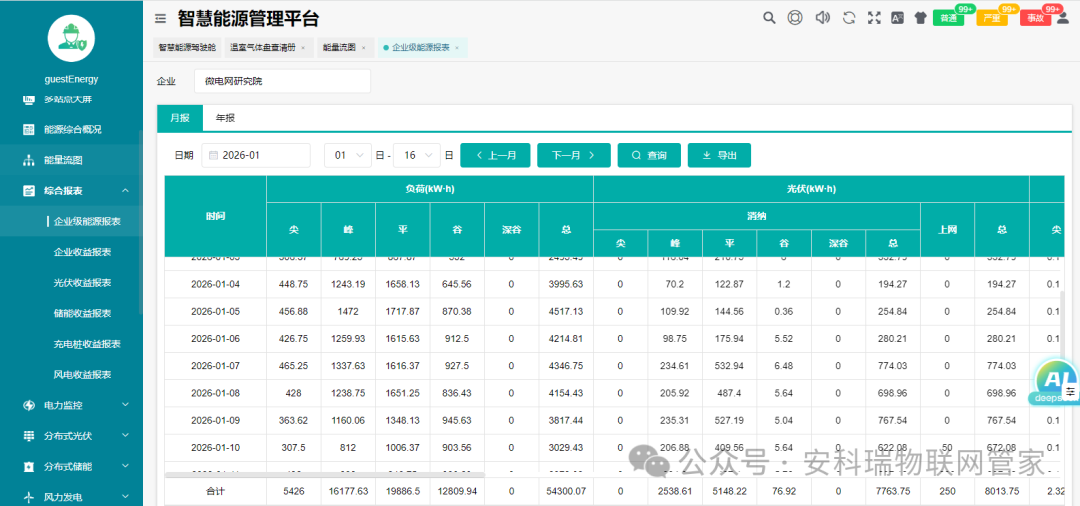Viewport: 1080px width, 506px height.
Task: Switch to the 年报 tab
Action: click(x=225, y=118)
